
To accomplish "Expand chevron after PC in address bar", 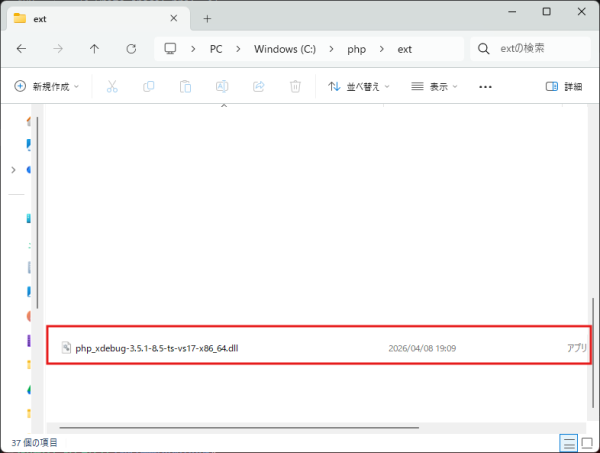I will click(238, 49).
